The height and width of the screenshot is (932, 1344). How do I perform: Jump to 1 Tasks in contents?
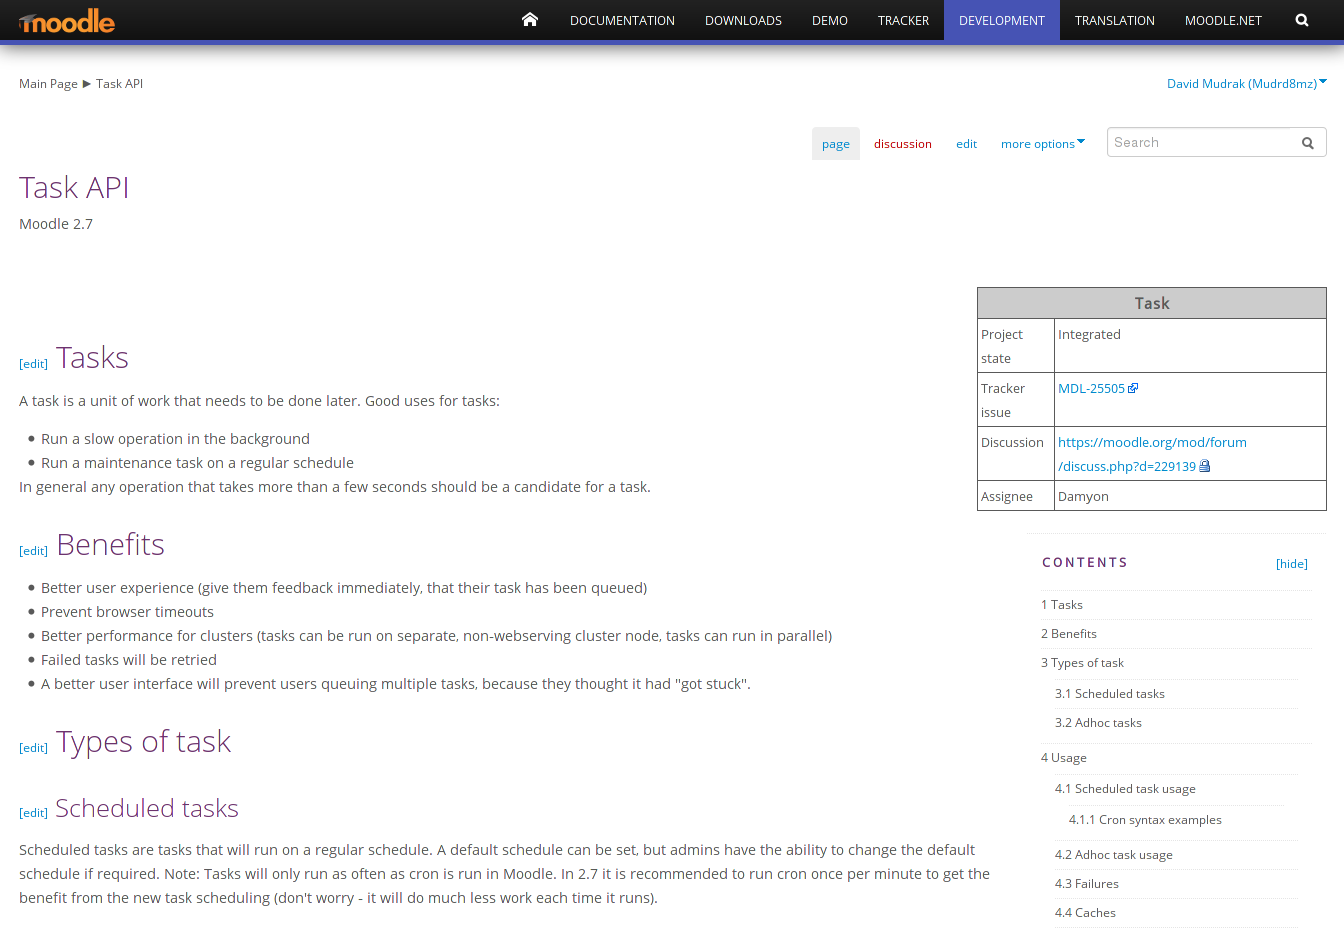pyautogui.click(x=1062, y=605)
